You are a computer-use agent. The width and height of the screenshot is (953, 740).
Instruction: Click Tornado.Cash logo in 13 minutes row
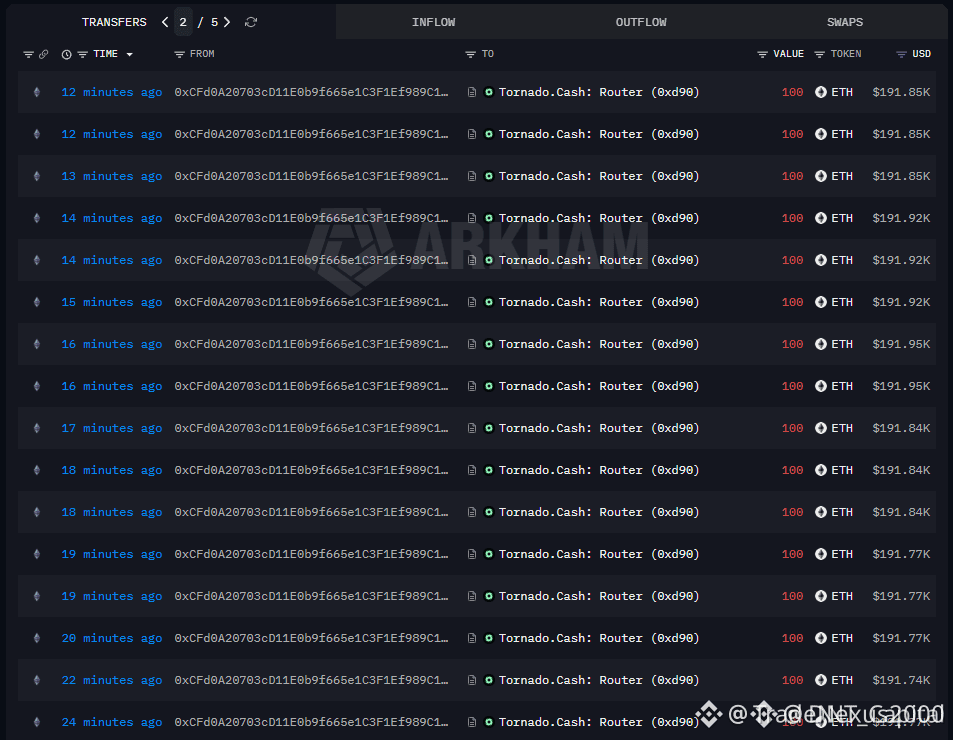tap(489, 176)
